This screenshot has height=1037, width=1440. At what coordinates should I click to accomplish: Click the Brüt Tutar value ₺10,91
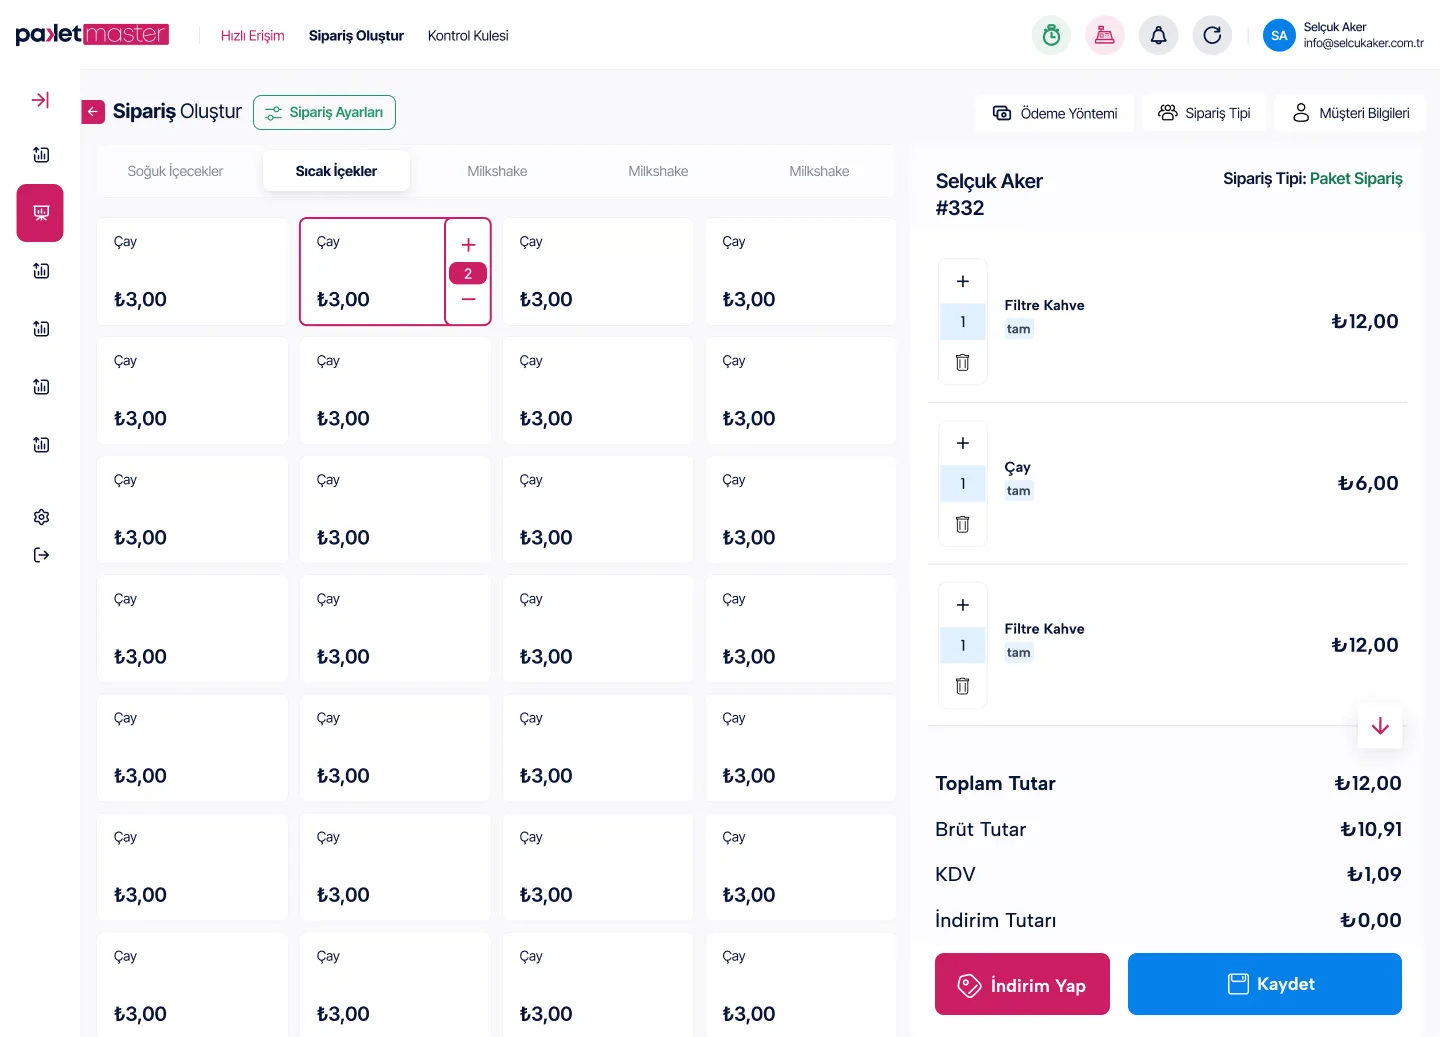(1371, 829)
